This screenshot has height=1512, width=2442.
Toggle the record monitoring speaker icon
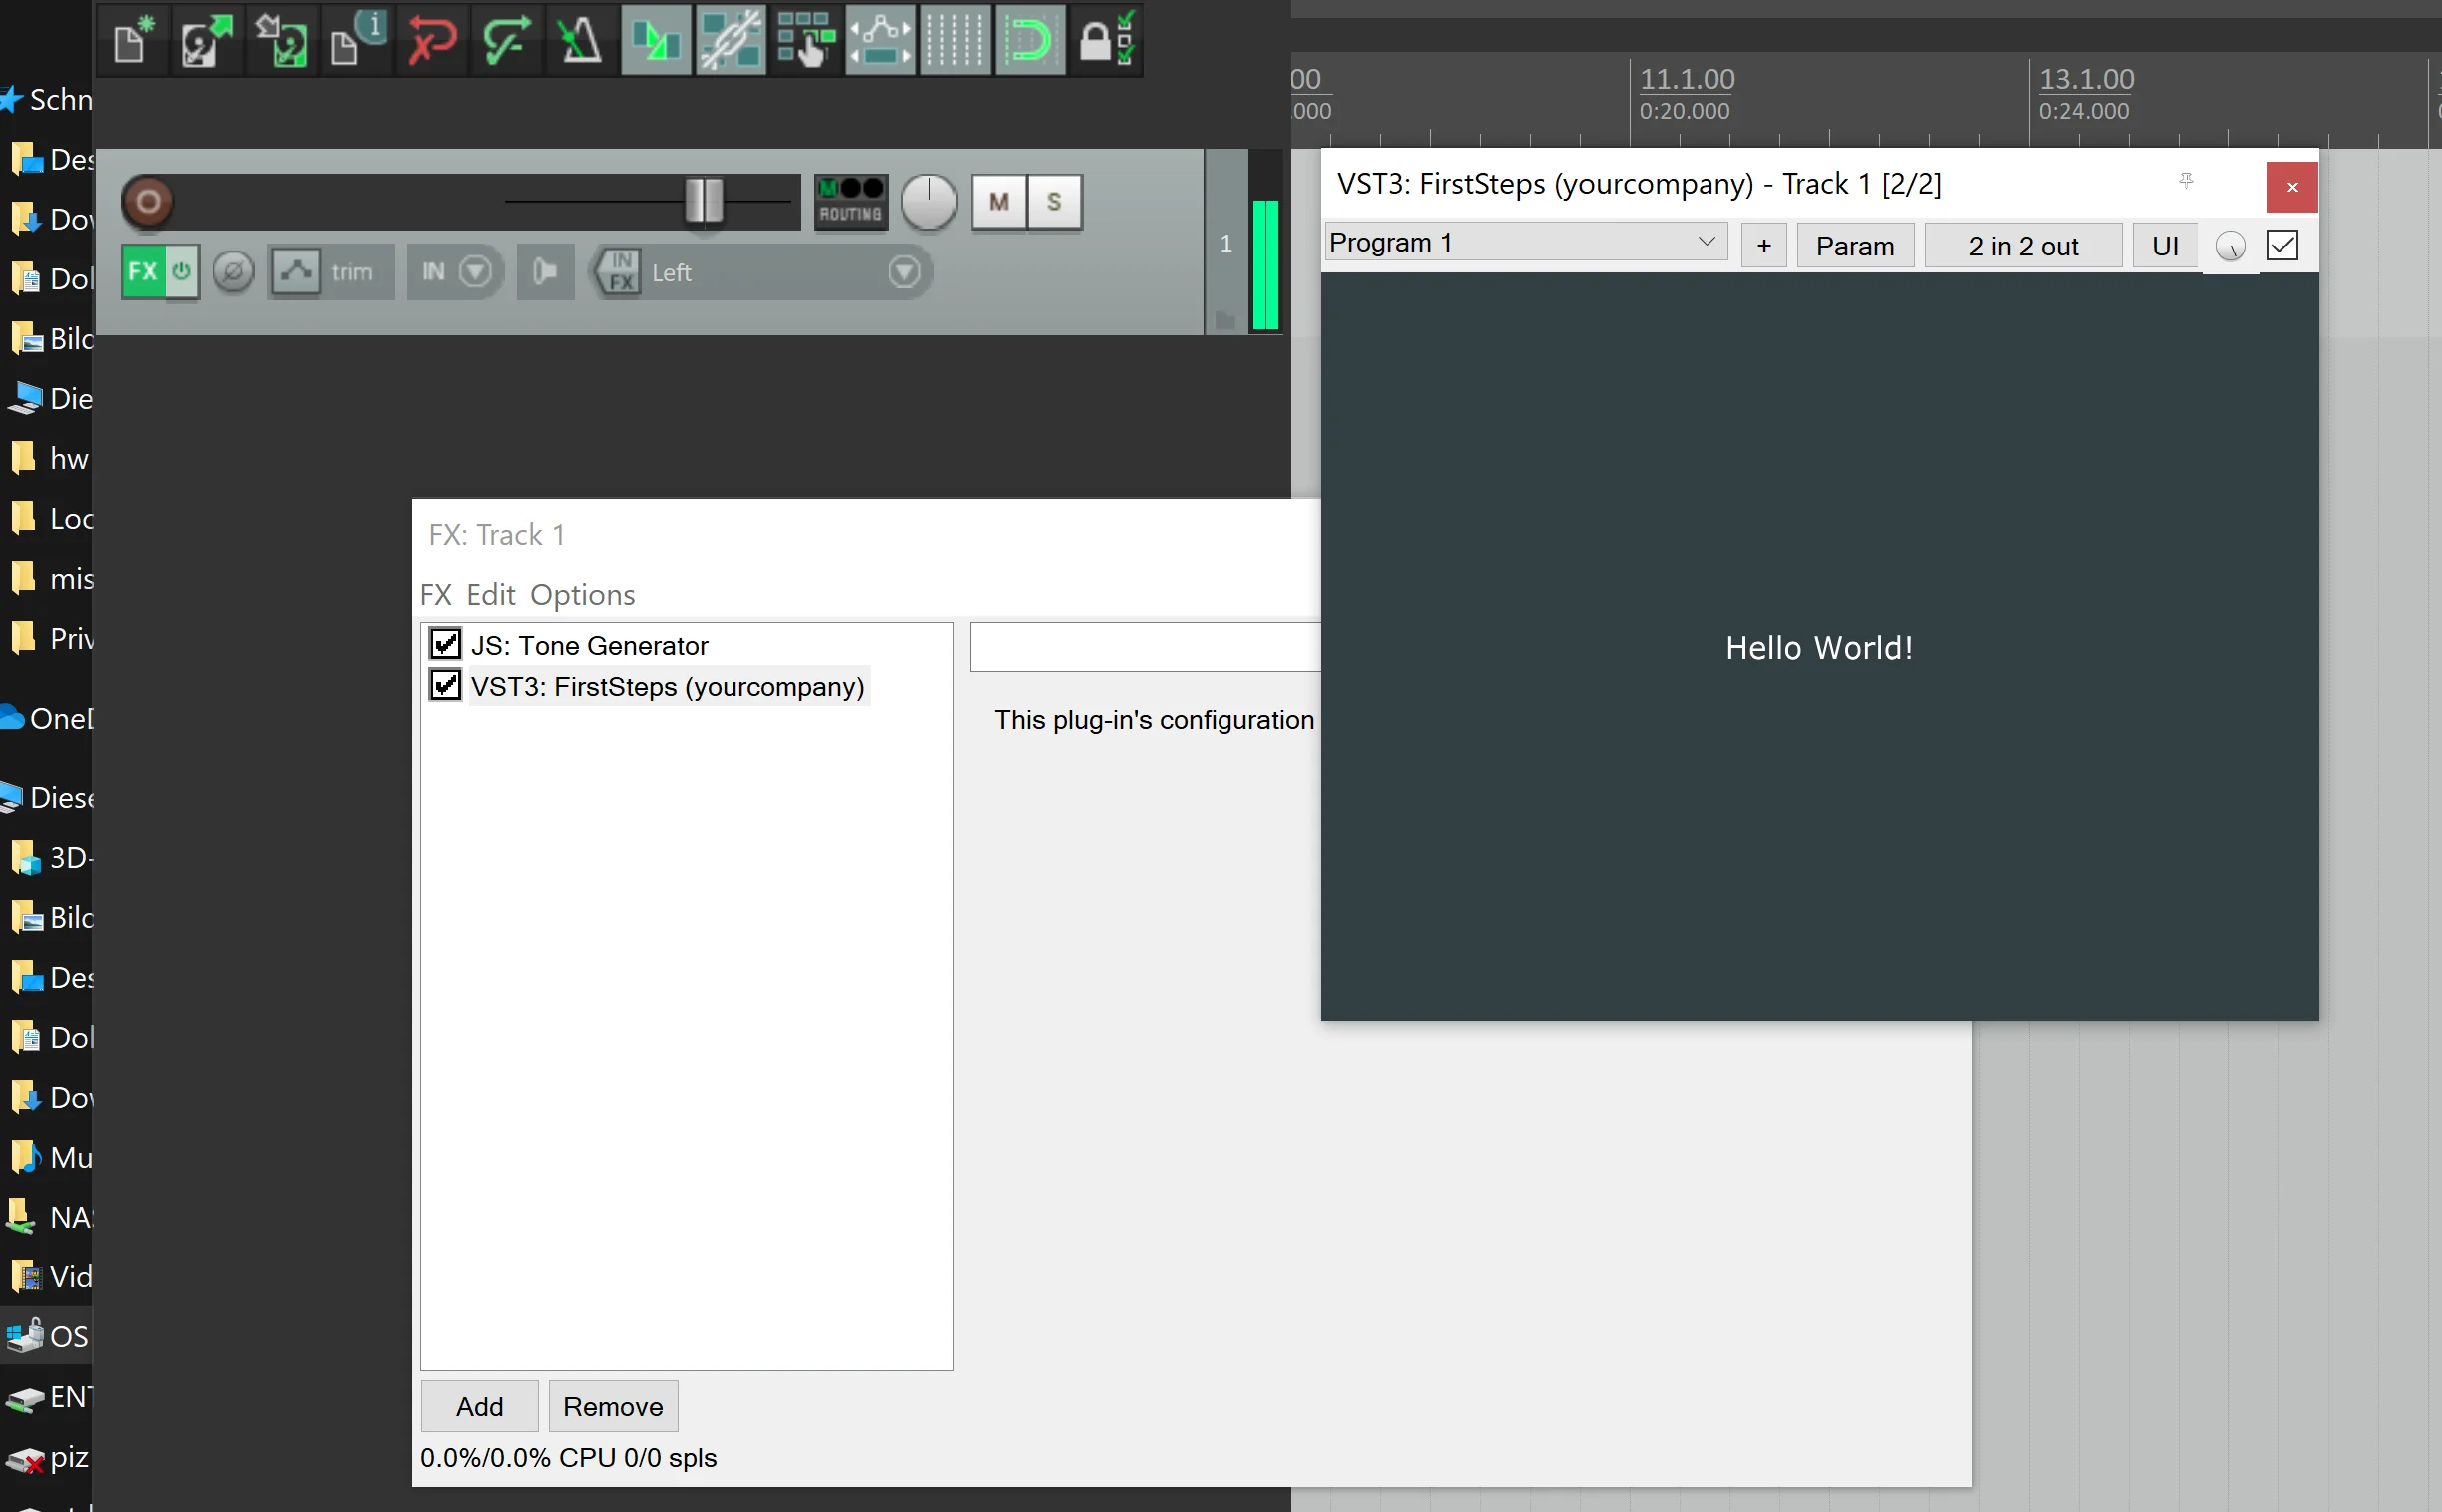pyautogui.click(x=546, y=272)
